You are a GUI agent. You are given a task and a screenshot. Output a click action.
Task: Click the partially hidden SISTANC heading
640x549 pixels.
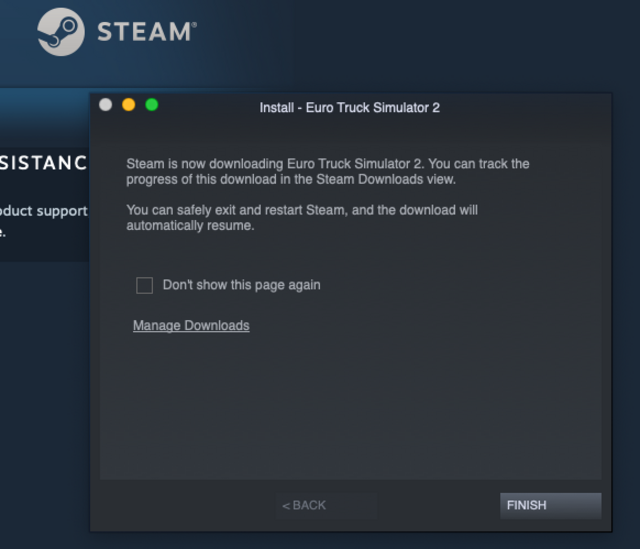coord(44,163)
